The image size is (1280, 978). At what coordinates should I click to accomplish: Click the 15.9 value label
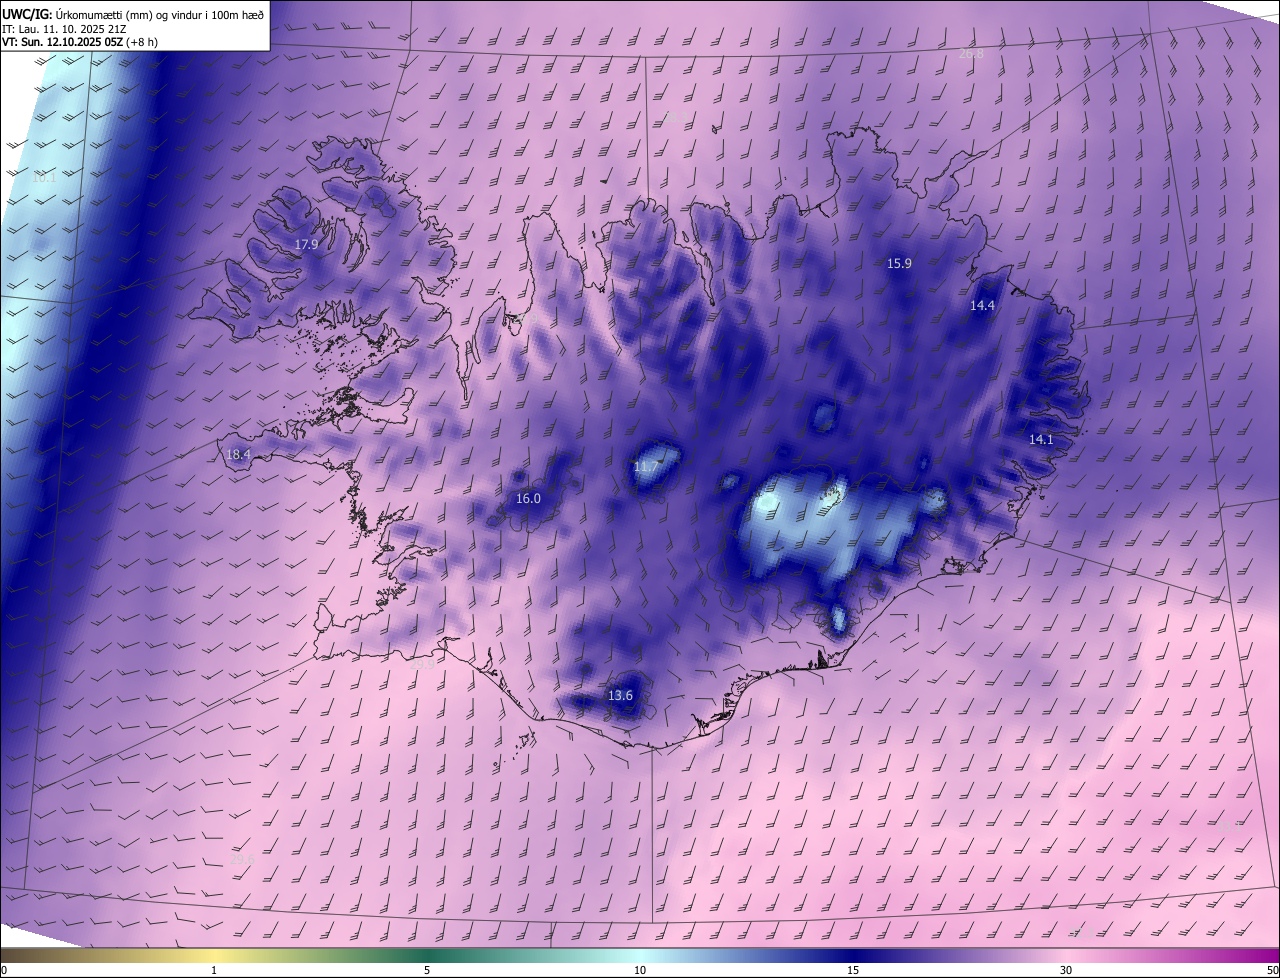click(x=899, y=264)
